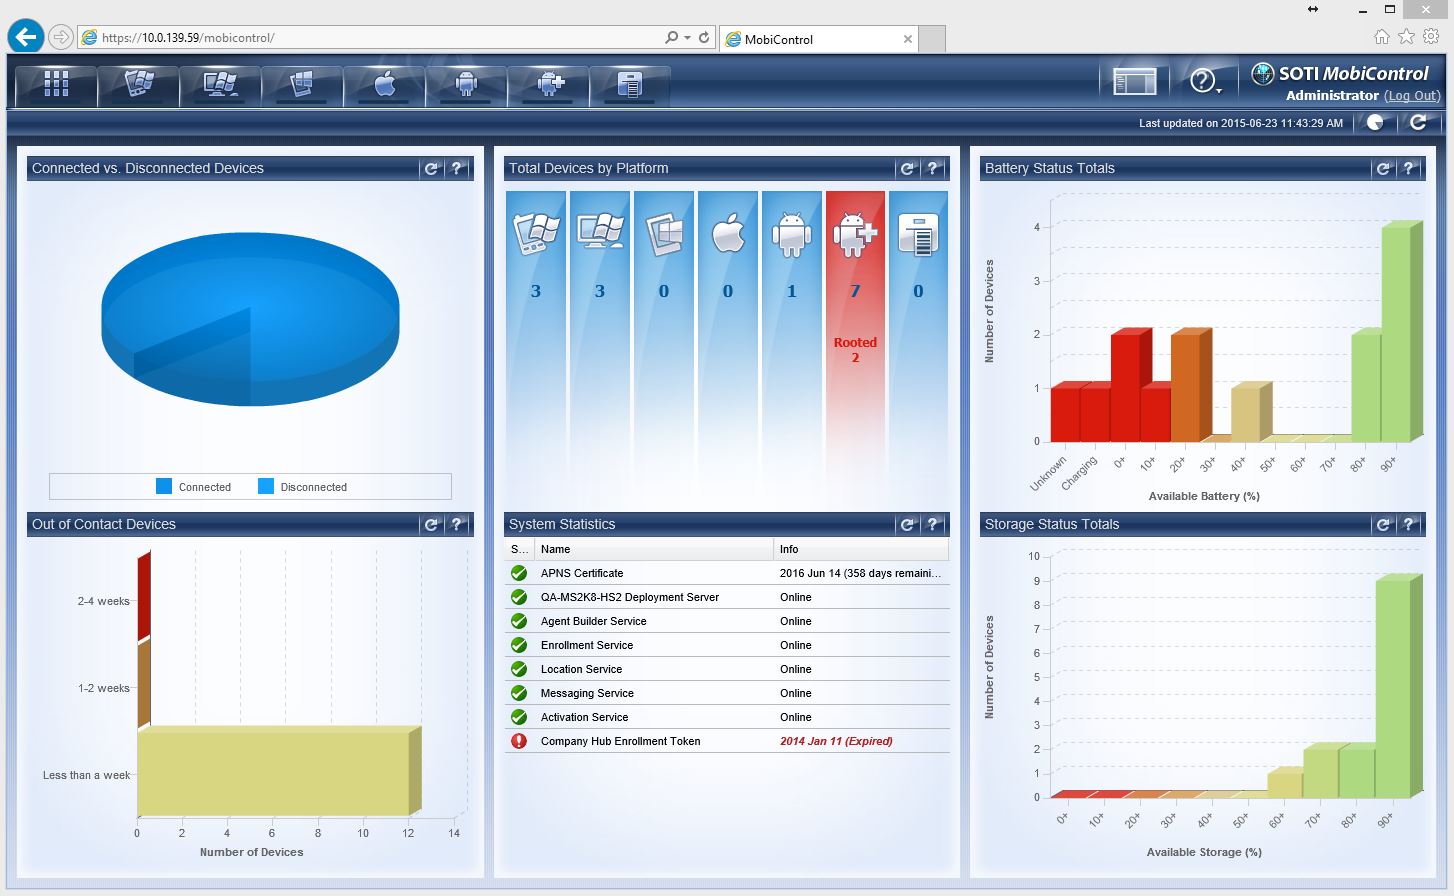This screenshot has height=896, width=1454.
Task: Refresh the Storage Status Totals panel
Action: (1383, 525)
